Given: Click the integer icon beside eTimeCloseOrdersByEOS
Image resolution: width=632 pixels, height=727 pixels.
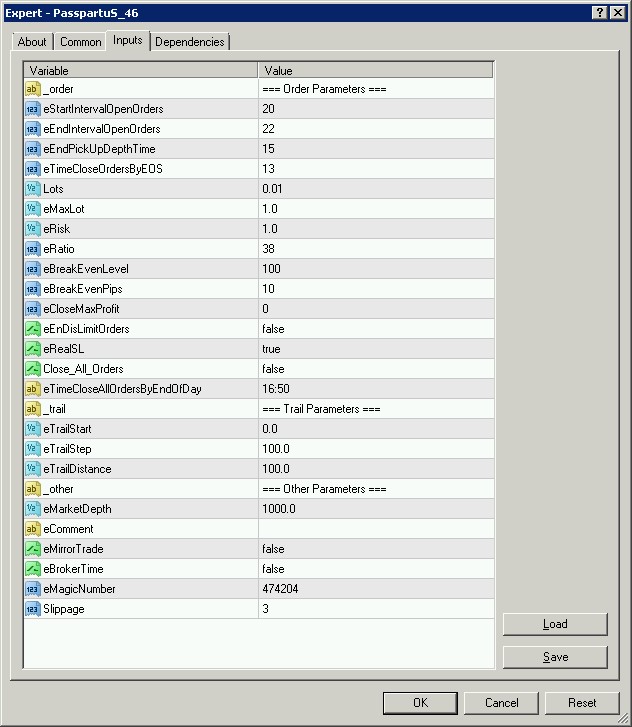Looking at the screenshot, I should [32, 168].
